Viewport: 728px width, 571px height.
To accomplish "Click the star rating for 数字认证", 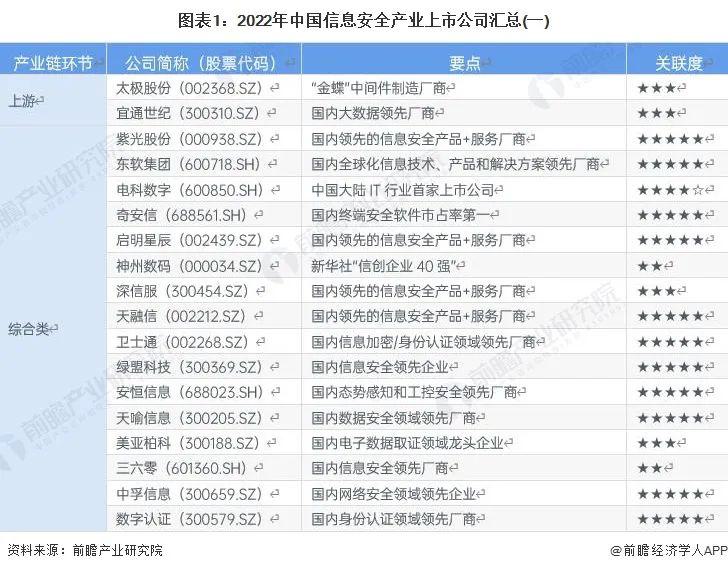I will pos(671,518).
